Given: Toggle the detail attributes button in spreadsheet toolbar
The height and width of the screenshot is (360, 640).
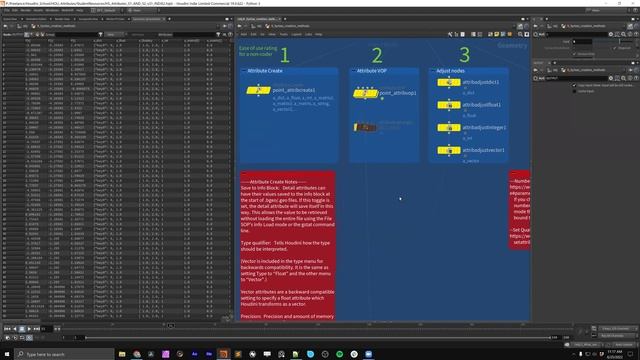Looking at the screenshot, I should [x=42, y=35].
